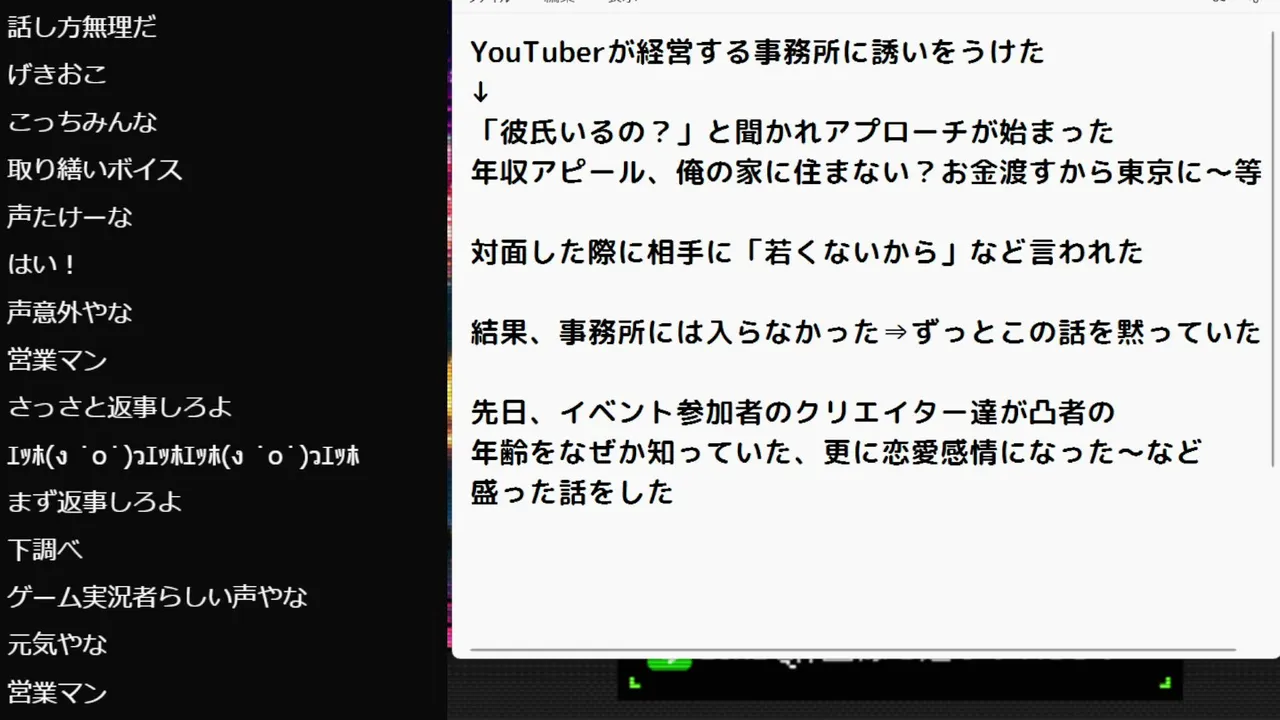This screenshot has height=720, width=1280.
Task: Click the notepad line starting '対面した際に相手に'
Action: (806, 252)
